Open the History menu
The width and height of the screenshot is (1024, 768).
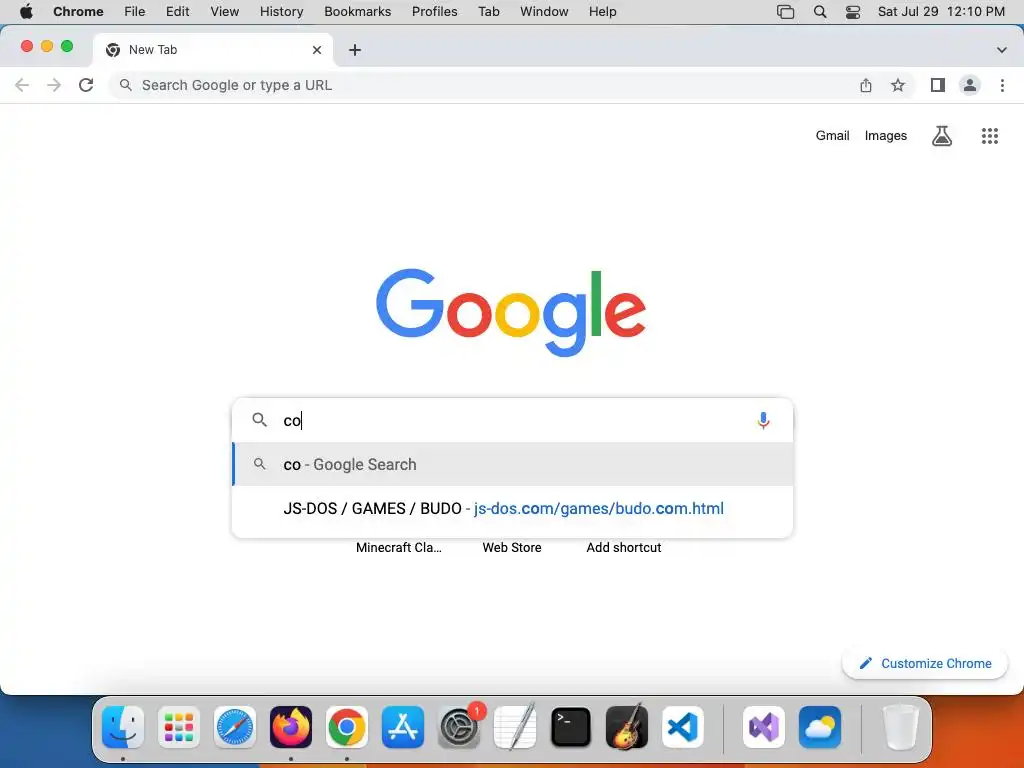[x=281, y=12]
